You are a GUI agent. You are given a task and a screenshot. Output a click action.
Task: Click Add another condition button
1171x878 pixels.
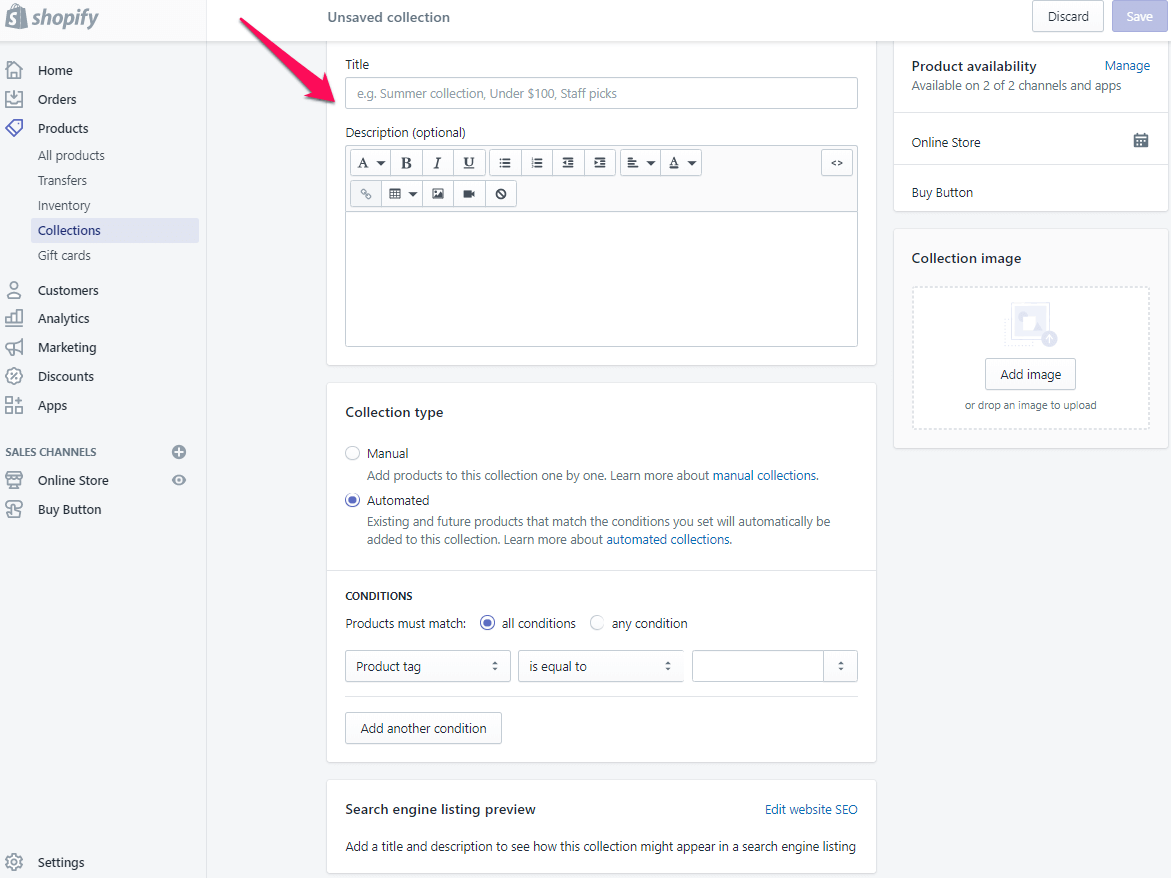coord(423,728)
